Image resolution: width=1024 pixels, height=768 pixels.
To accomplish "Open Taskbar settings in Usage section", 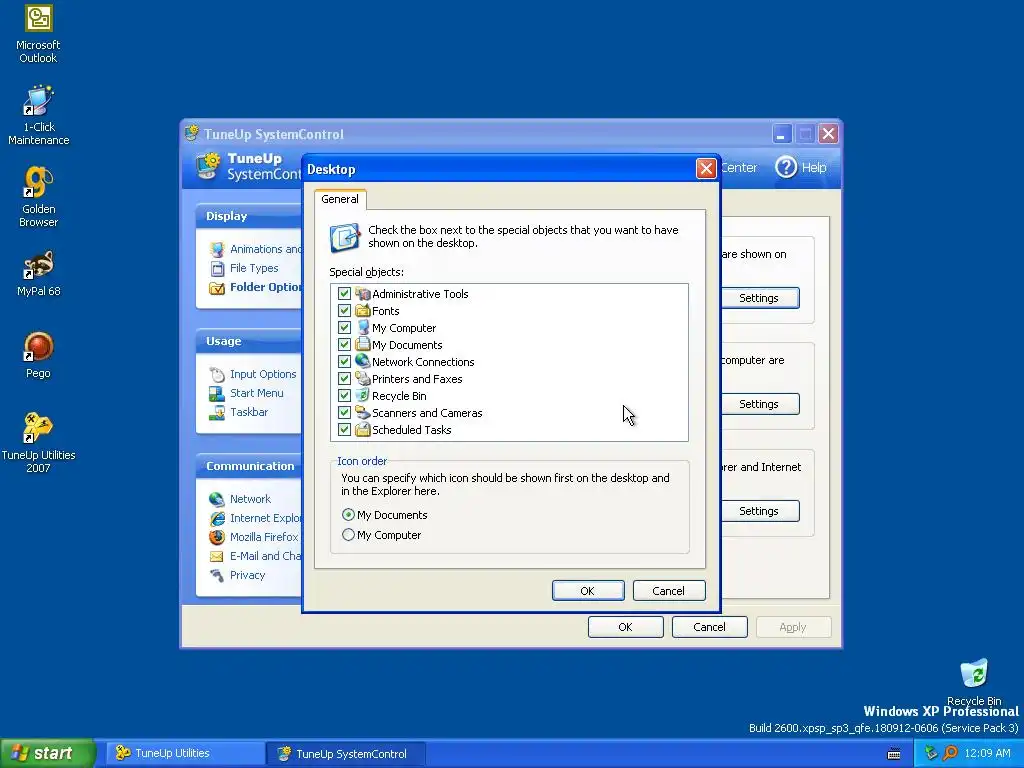I will pyautogui.click(x=249, y=412).
